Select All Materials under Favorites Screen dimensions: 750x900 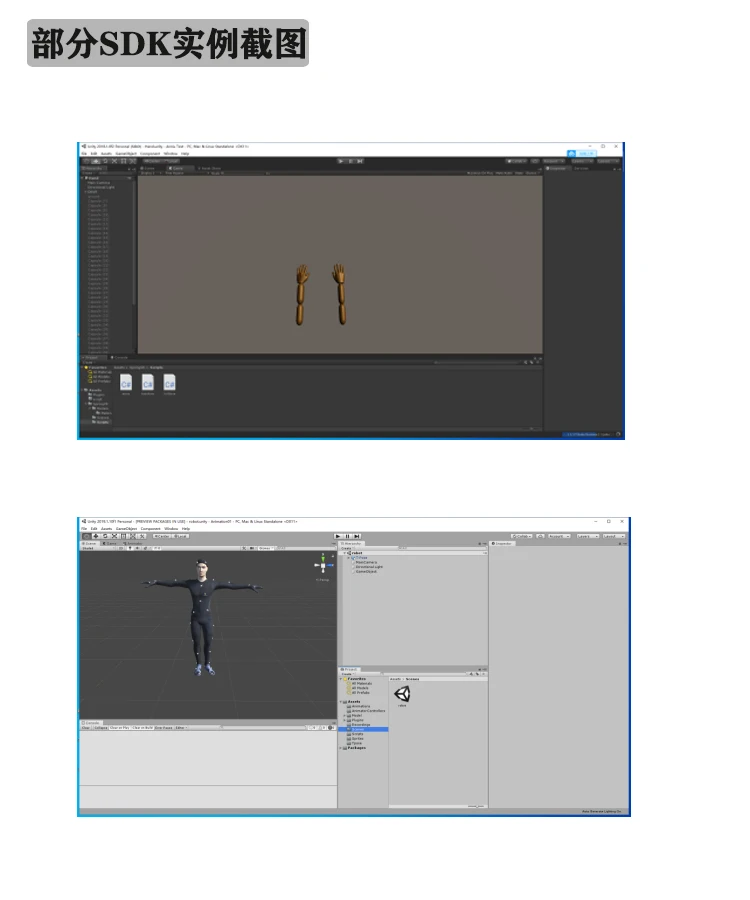click(x=360, y=684)
